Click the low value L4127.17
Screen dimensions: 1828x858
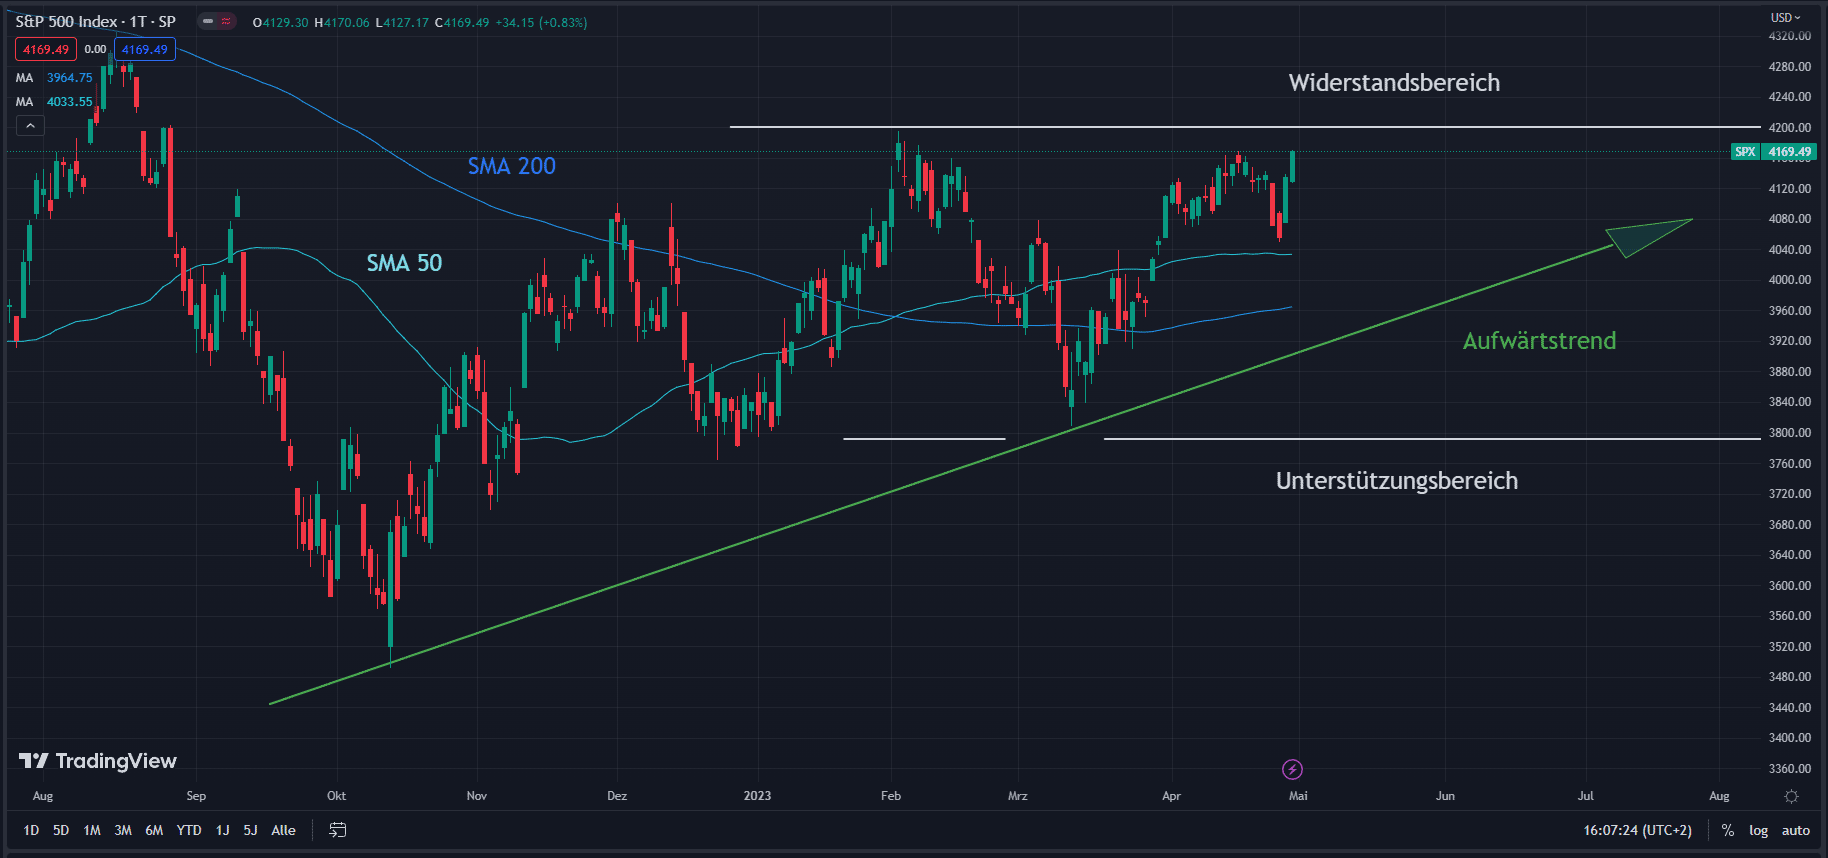[402, 22]
